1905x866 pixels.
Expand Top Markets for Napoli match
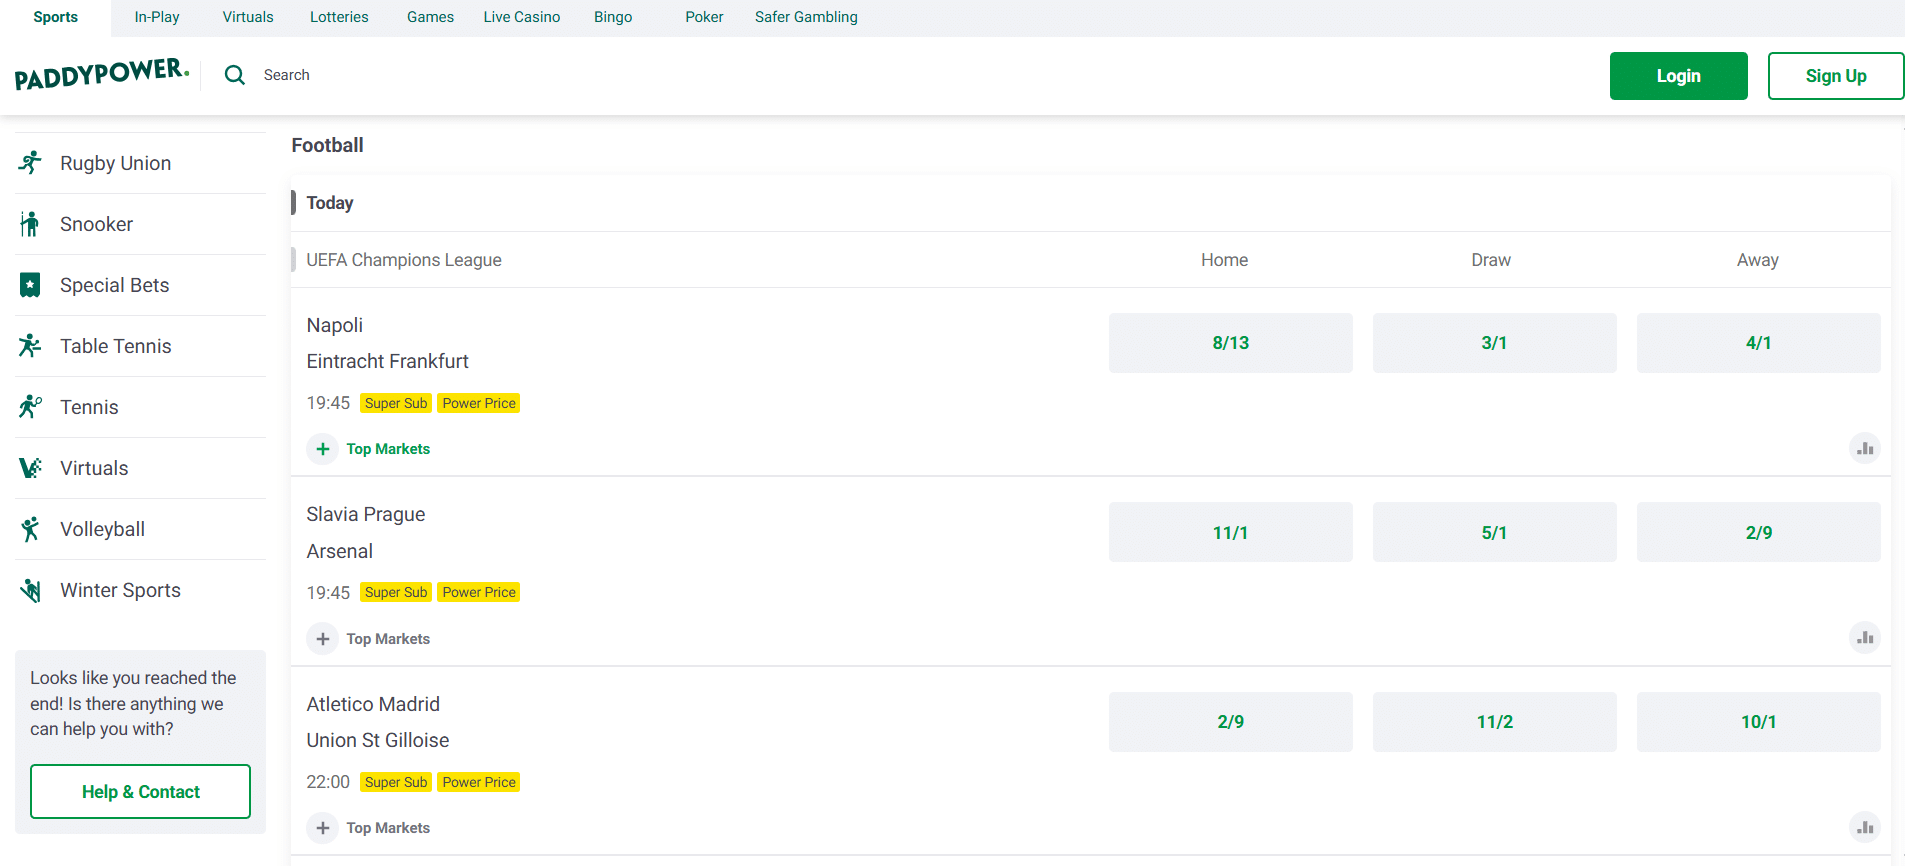(x=369, y=449)
